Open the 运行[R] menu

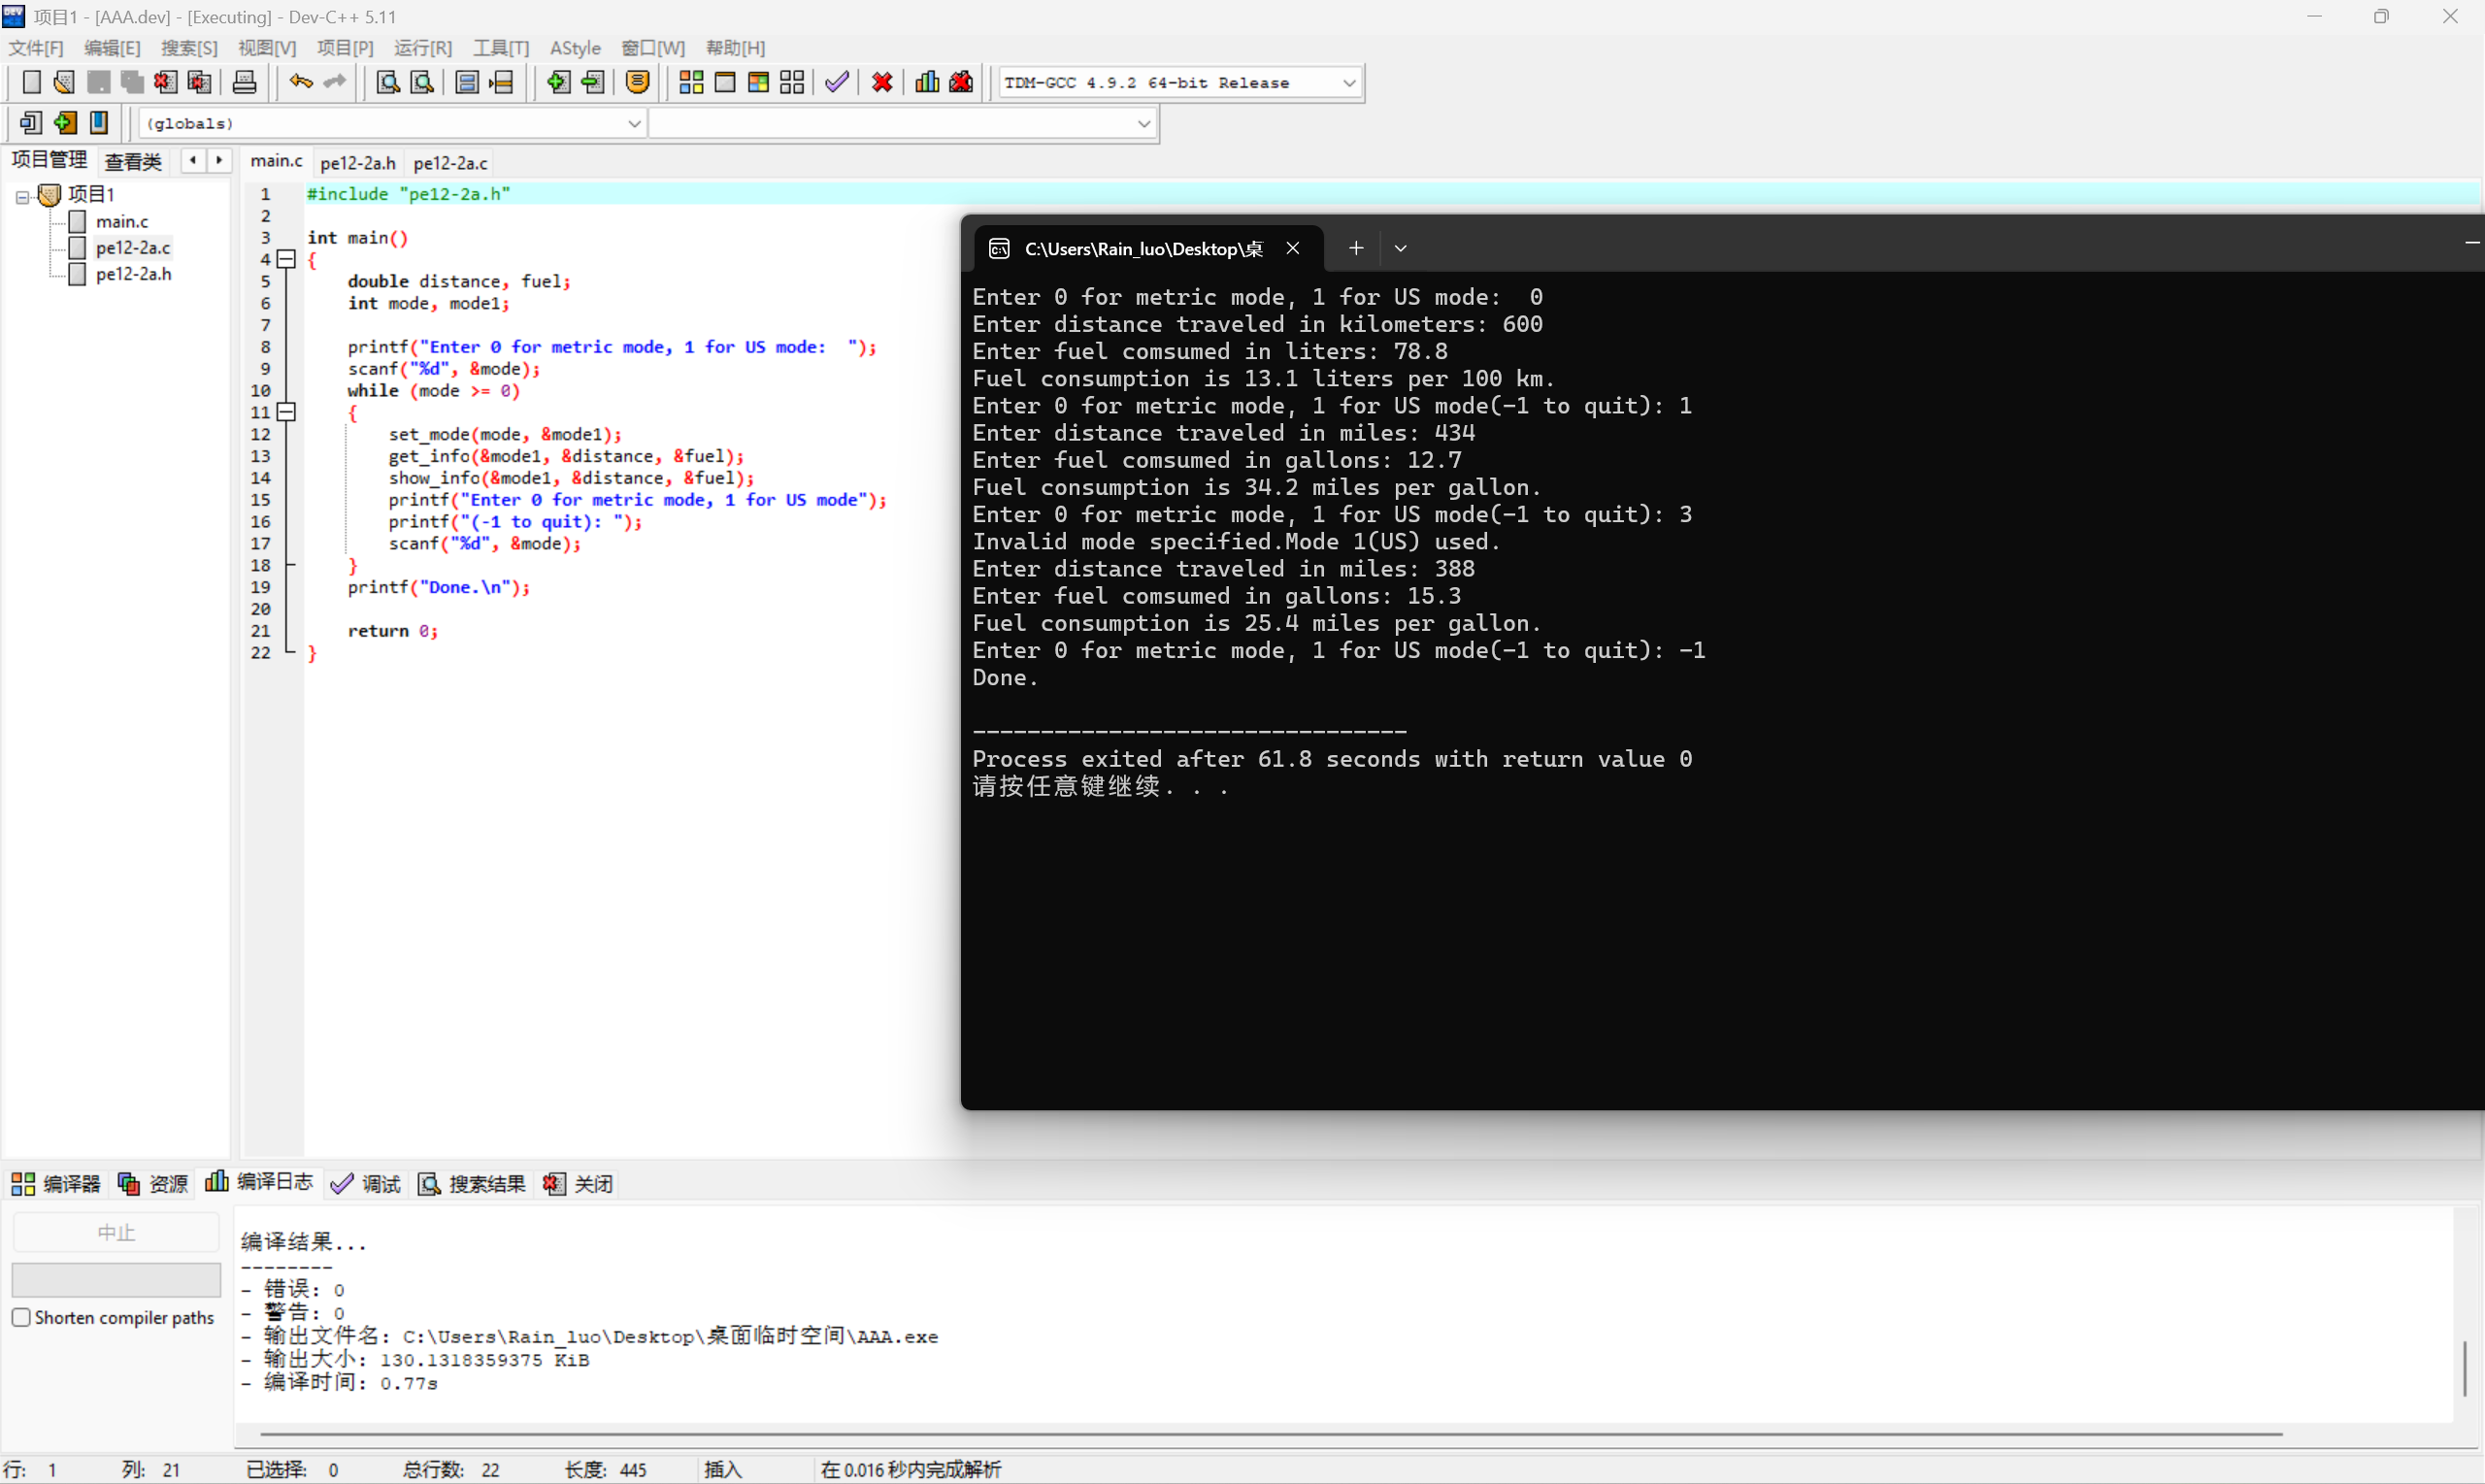[x=422, y=48]
